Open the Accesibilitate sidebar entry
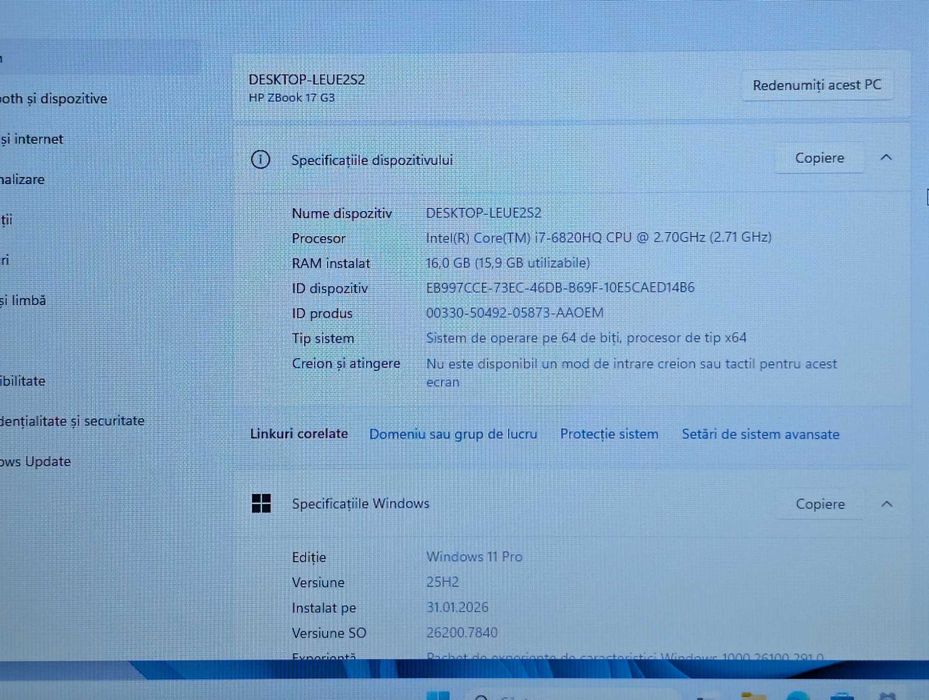 (23, 381)
